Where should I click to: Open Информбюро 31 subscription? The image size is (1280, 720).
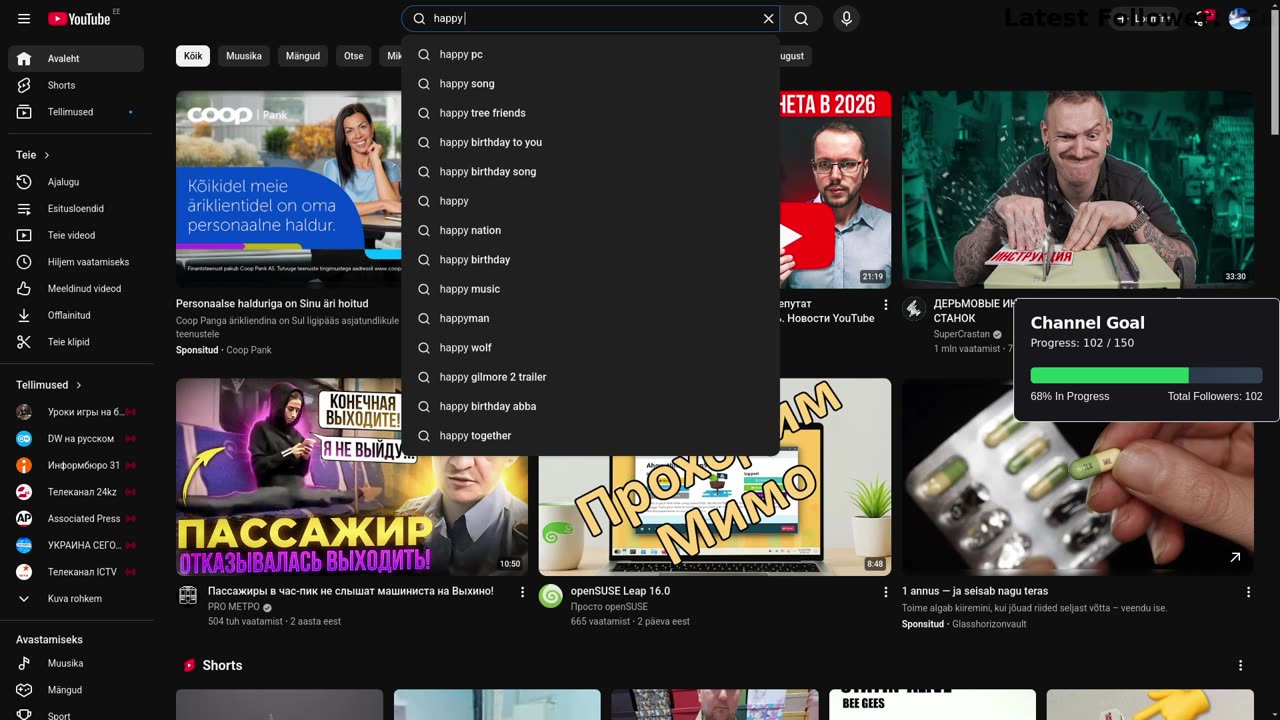[x=76, y=465]
